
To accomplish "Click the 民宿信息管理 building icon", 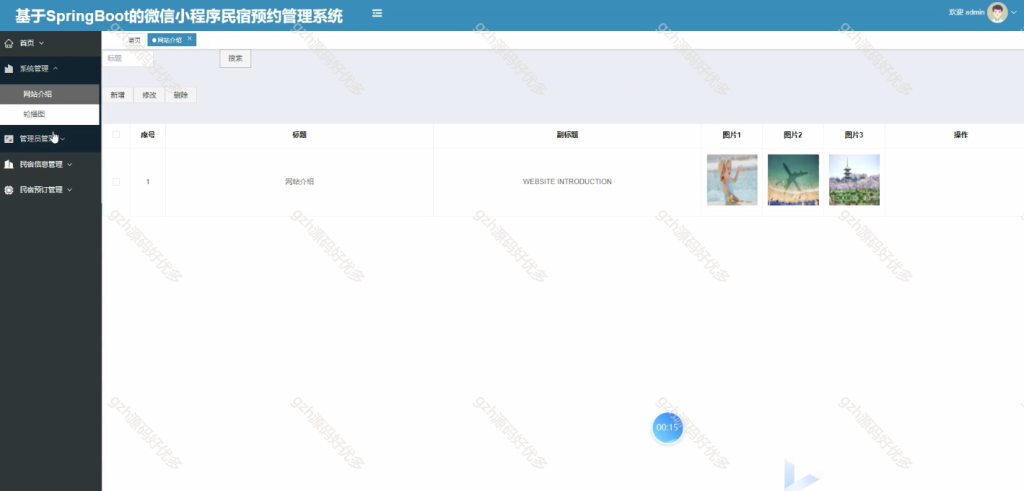I will pyautogui.click(x=8, y=164).
